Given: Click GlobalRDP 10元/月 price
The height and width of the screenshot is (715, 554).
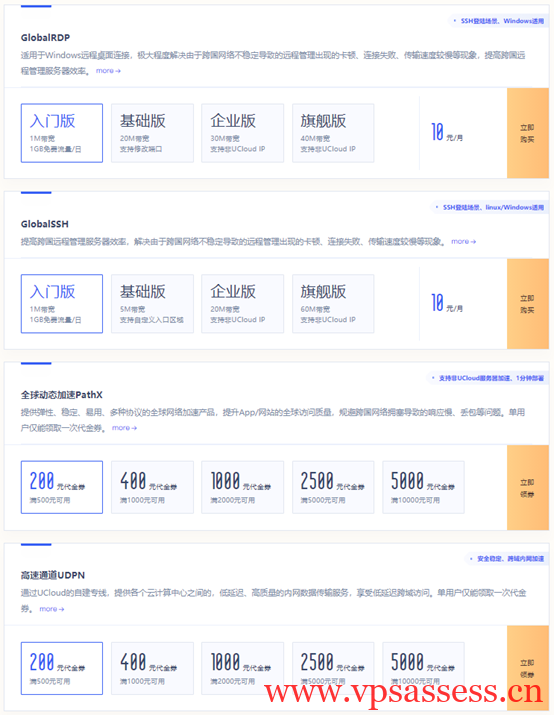Looking at the screenshot, I should 447,133.
